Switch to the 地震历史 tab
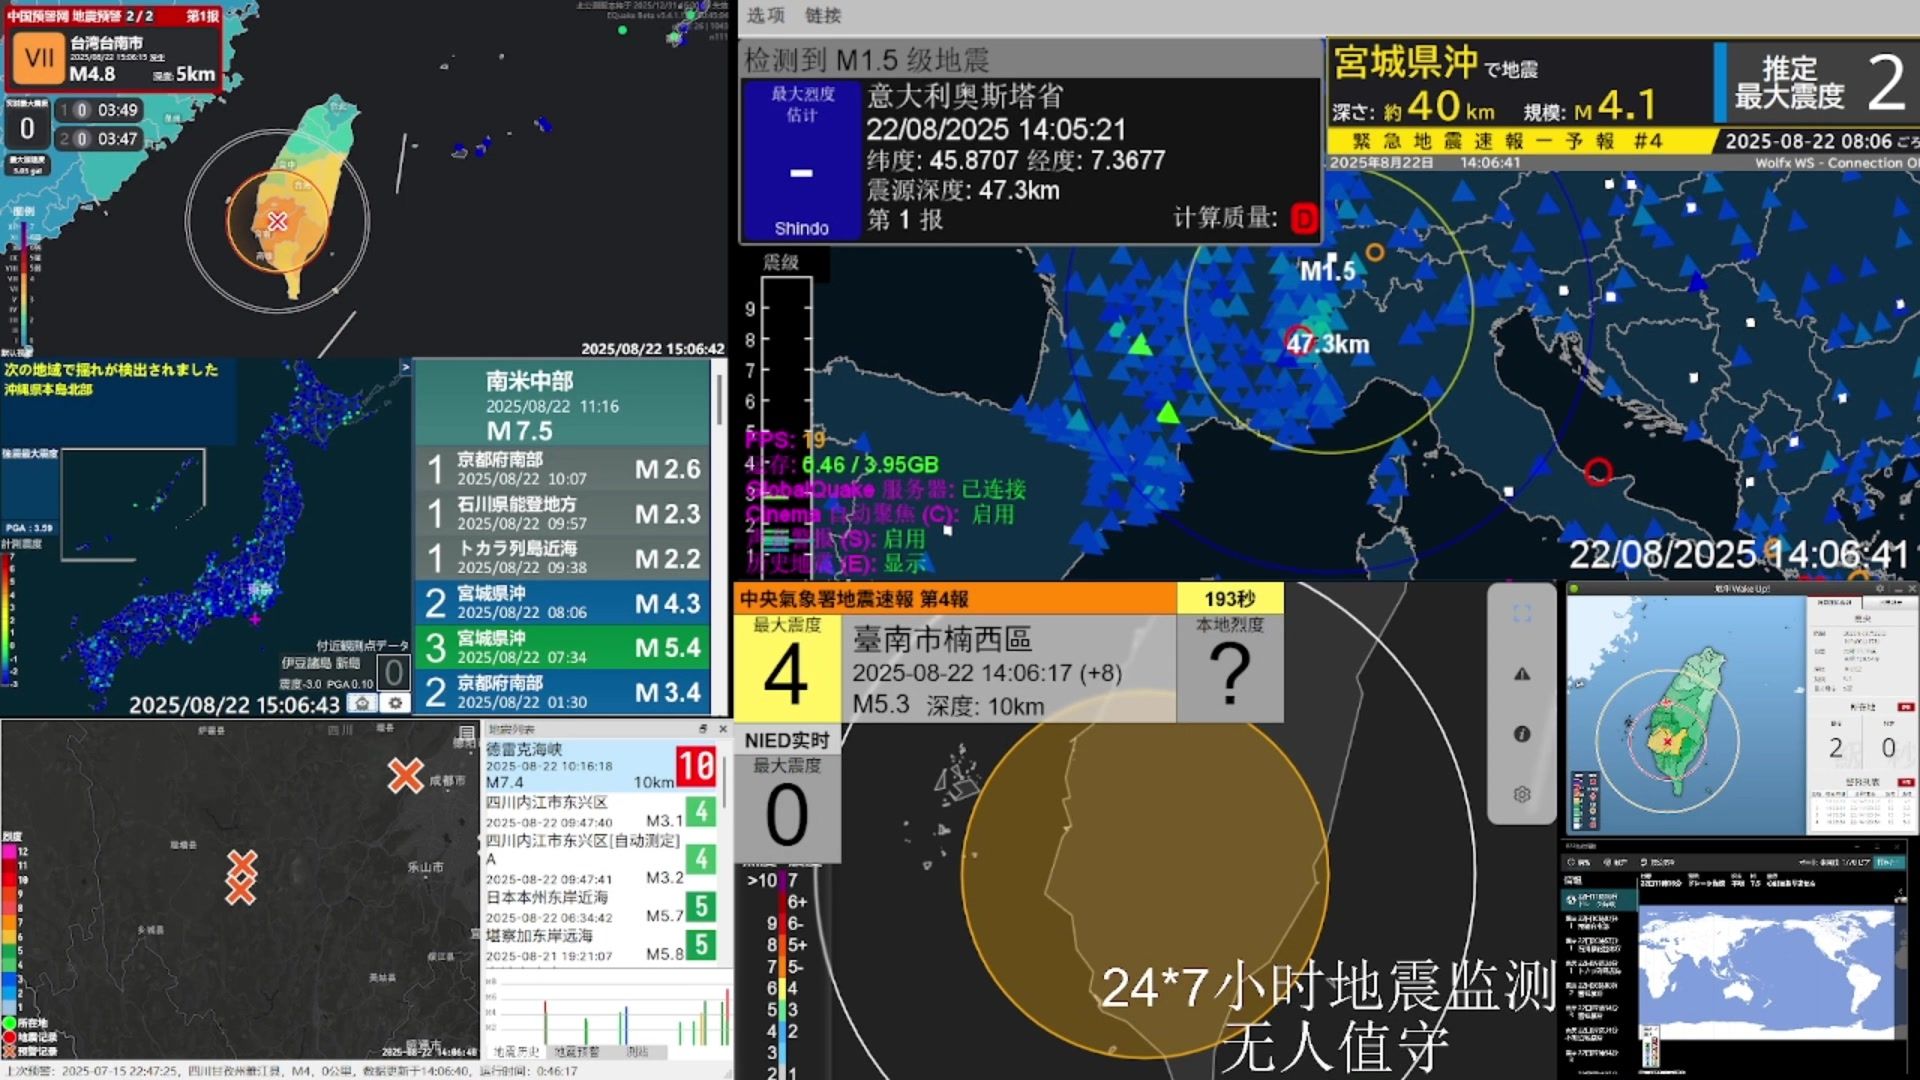Screen dimensions: 1920x1080 (517, 1051)
